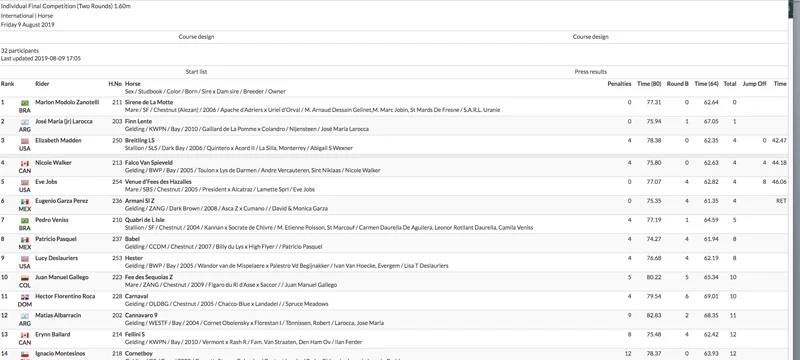Select rider Hector Florentino Roca
The height and width of the screenshot is (360, 800).
pyautogui.click(x=64, y=296)
